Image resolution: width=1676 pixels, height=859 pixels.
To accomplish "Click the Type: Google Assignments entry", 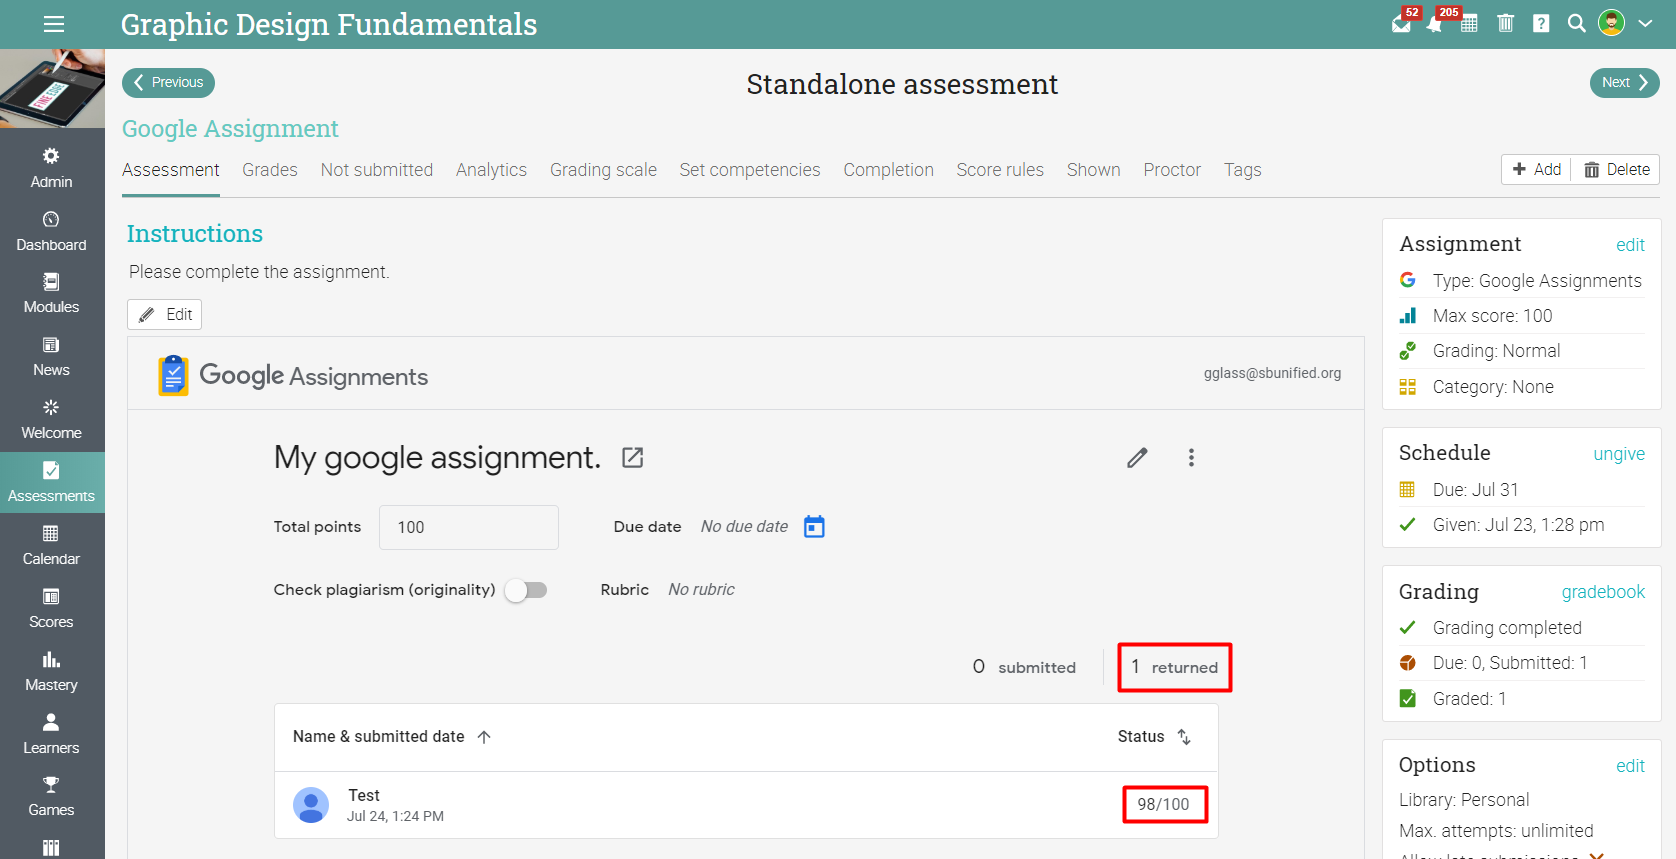I will pos(1537,281).
